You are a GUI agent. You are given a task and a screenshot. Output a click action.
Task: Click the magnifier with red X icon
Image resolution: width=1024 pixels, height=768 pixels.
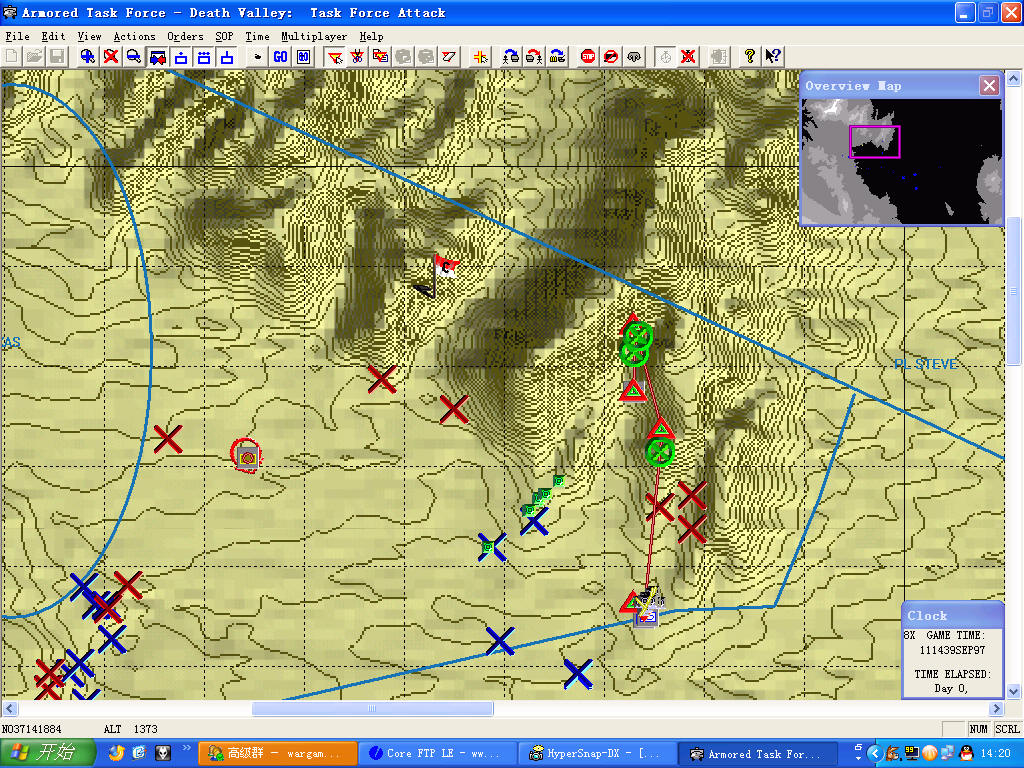tap(111, 57)
